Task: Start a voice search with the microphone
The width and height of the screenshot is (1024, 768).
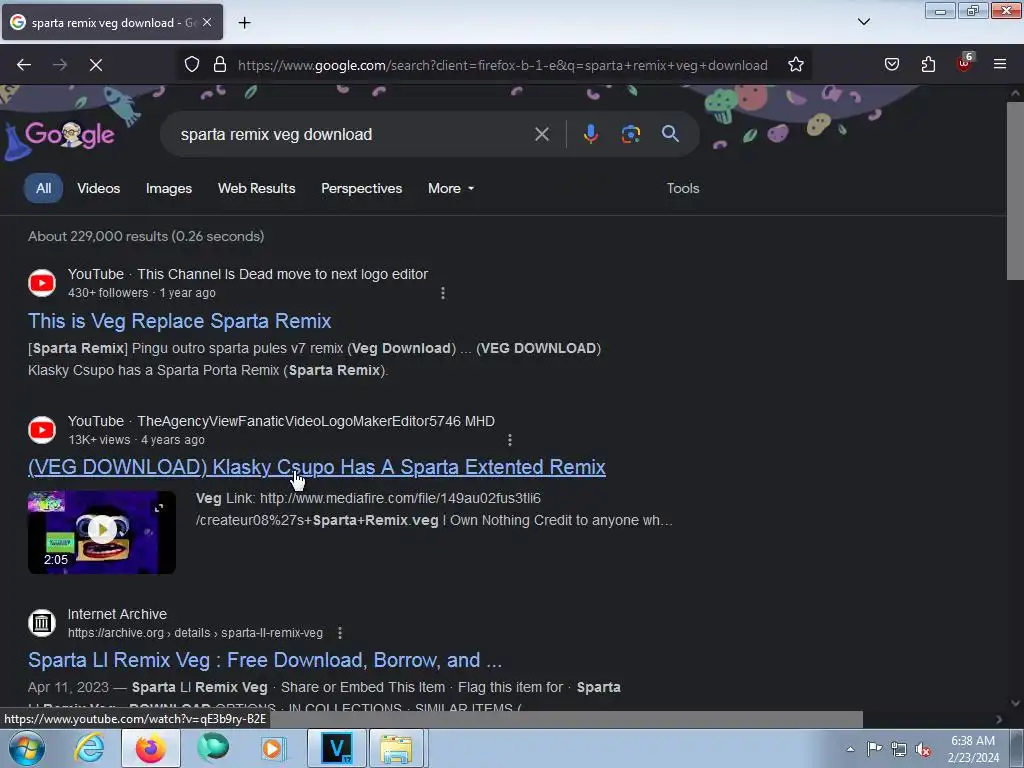Action: tap(590, 134)
